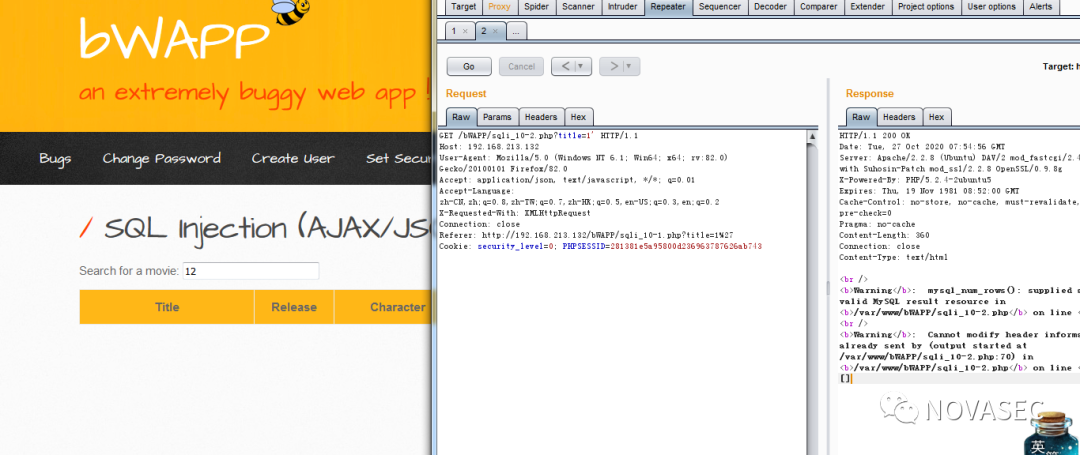Add new Repeater tab with the ... button

coord(517,31)
